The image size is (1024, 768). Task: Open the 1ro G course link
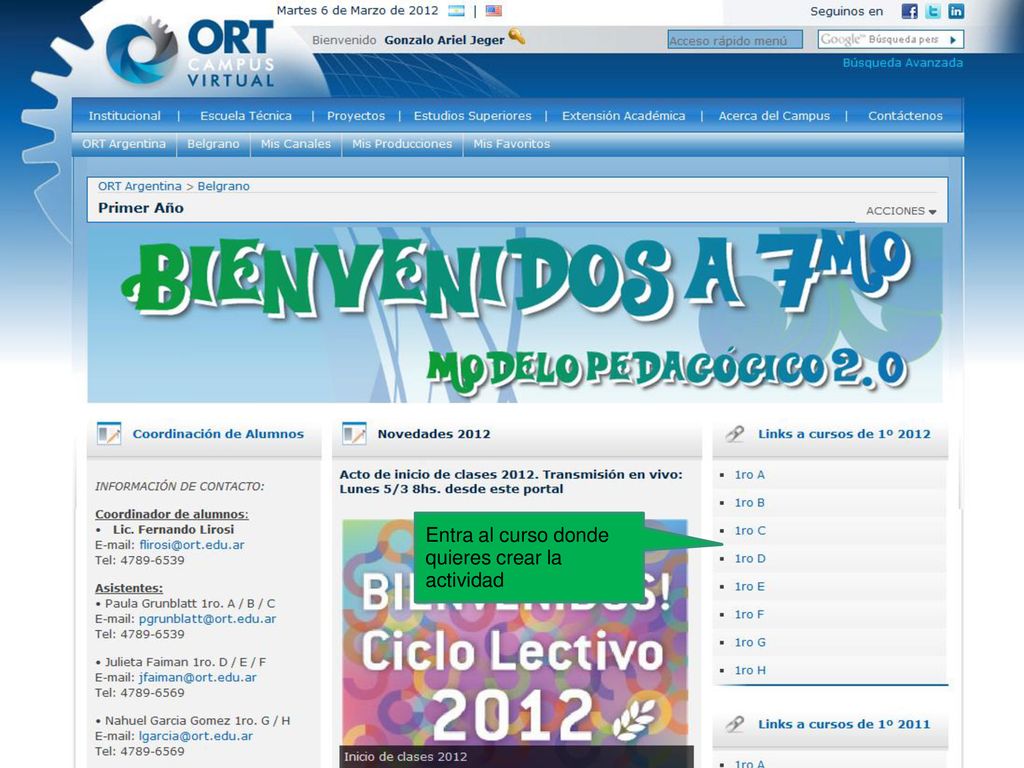[750, 643]
